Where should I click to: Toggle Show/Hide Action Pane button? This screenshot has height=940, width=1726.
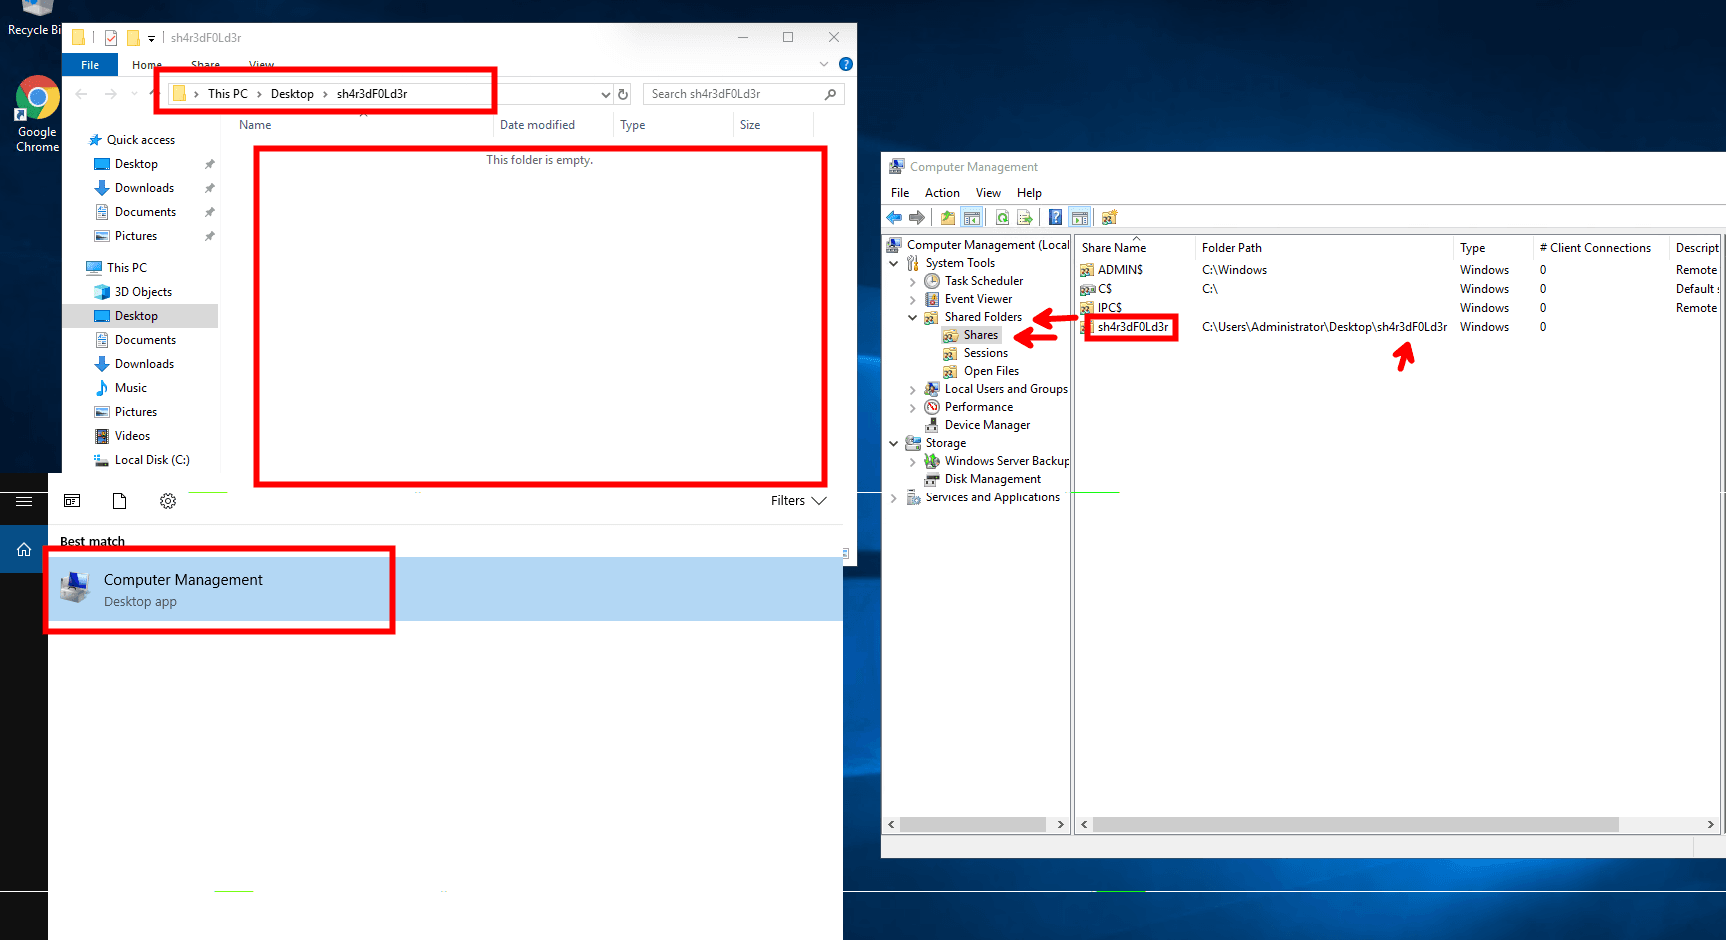(x=1080, y=218)
